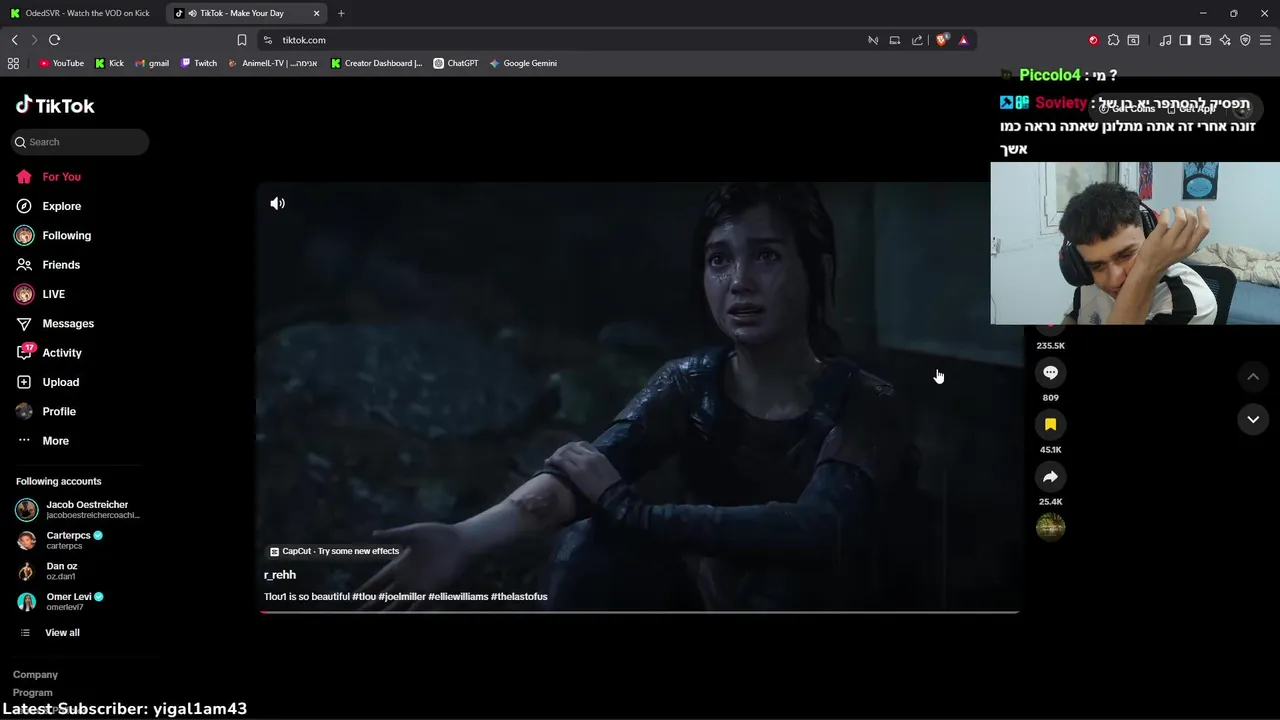Viewport: 1280px width, 720px height.
Task: Go to the previous video with up chevron
Action: pos(1253,376)
